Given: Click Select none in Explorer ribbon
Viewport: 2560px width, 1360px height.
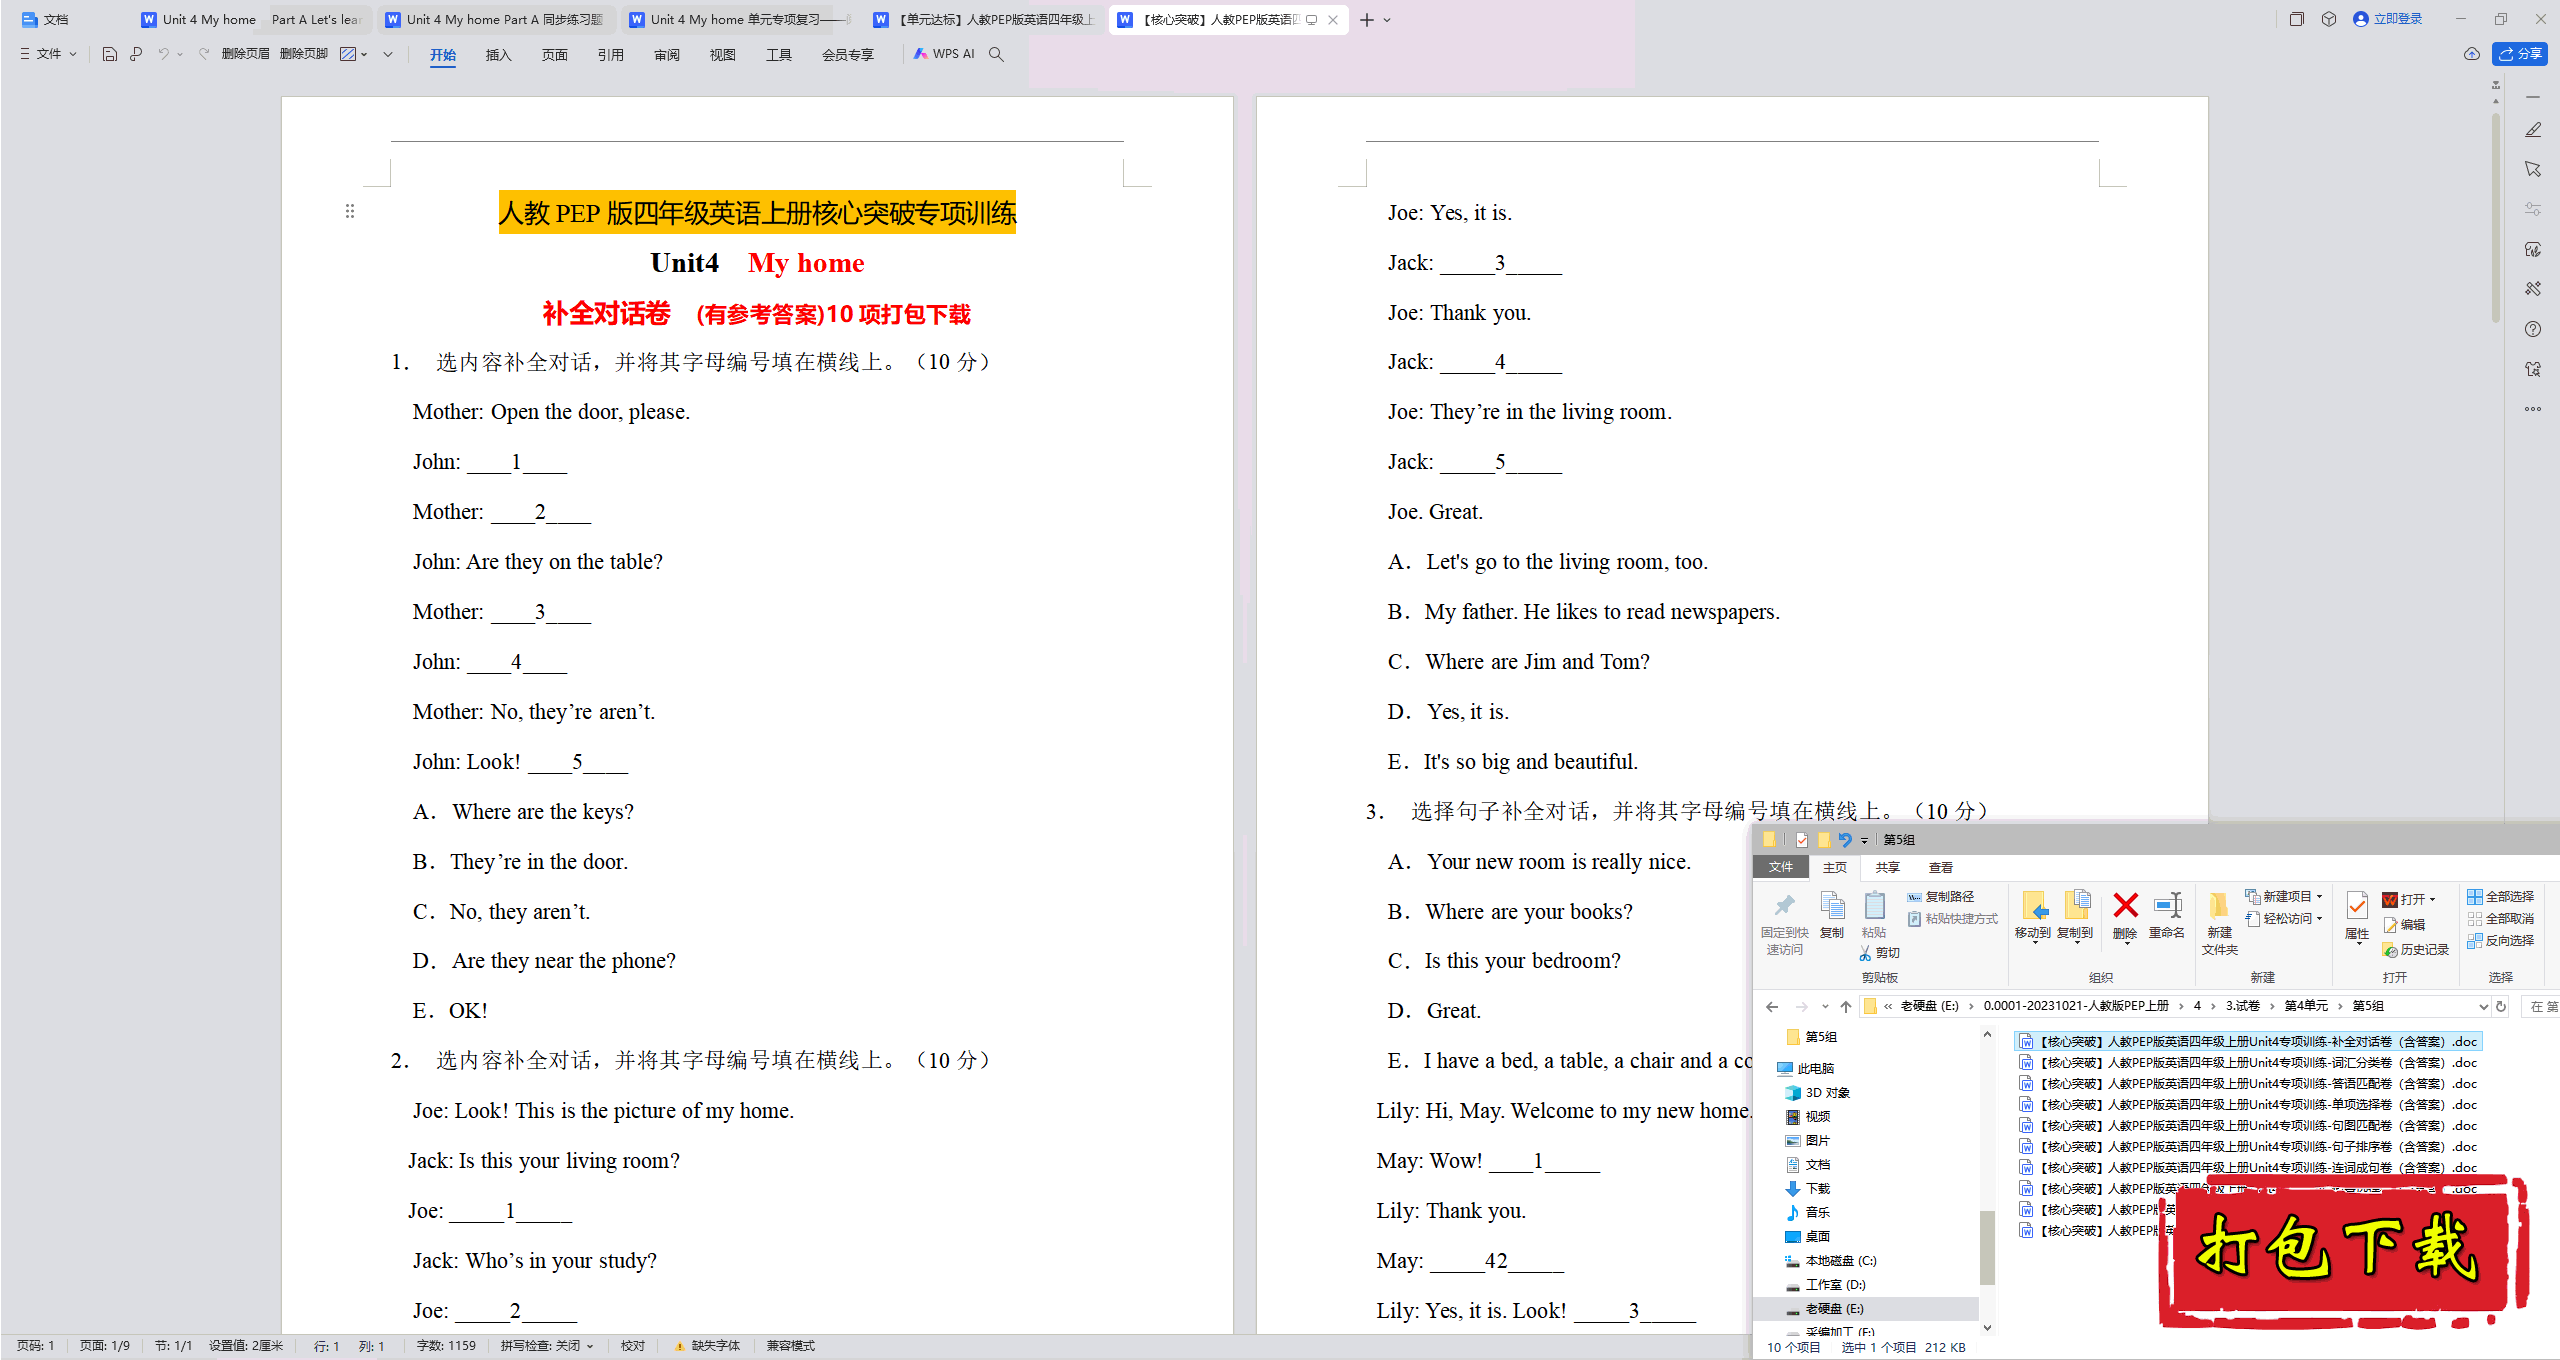Looking at the screenshot, I should click(2500, 919).
